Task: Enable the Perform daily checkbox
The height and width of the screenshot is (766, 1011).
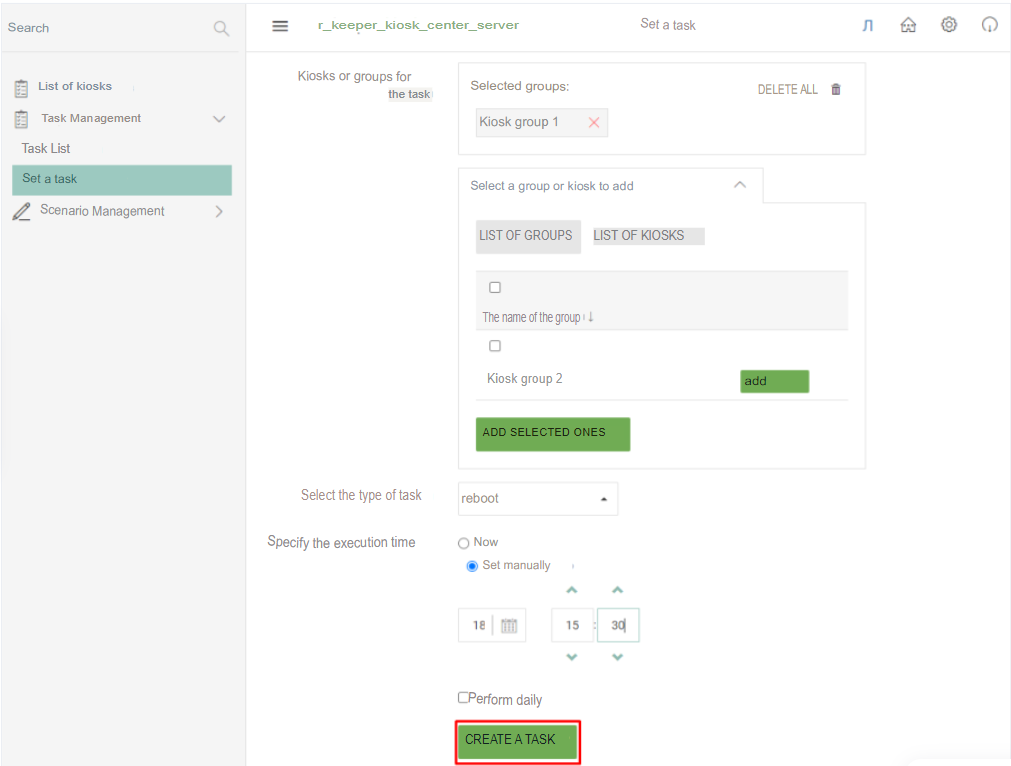Action: 463,698
